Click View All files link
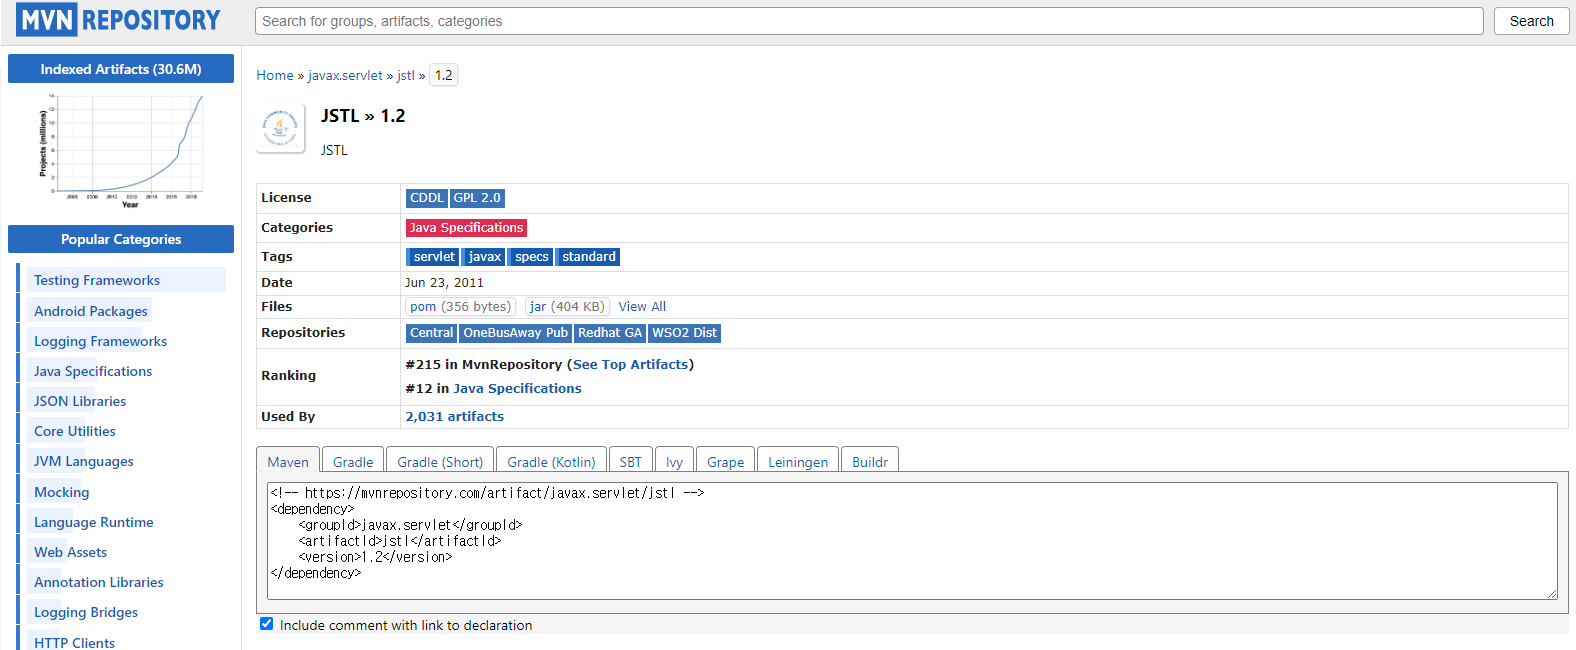This screenshot has height=650, width=1576. click(642, 307)
